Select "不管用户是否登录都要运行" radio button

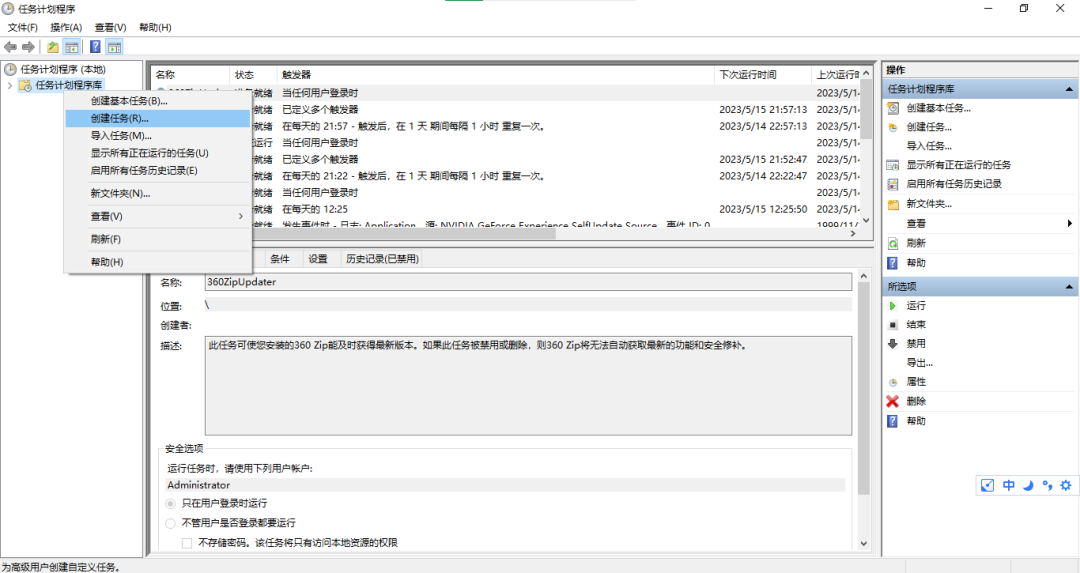171,523
